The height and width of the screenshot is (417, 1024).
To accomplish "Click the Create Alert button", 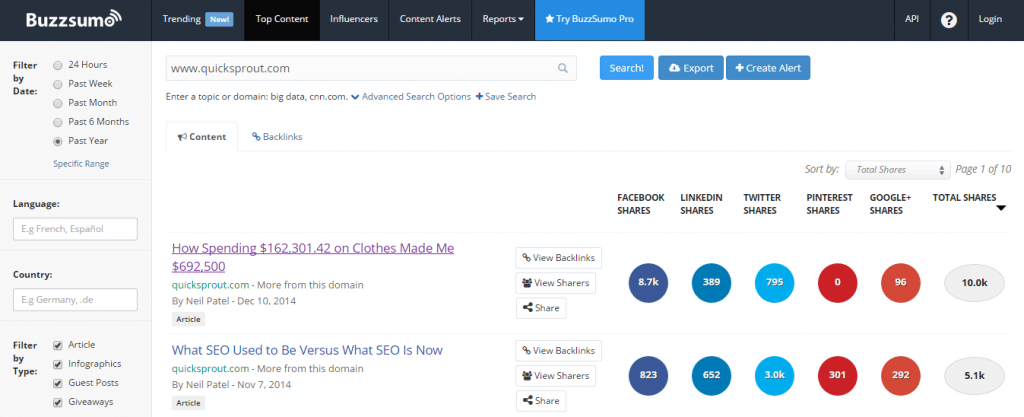I will (x=768, y=68).
